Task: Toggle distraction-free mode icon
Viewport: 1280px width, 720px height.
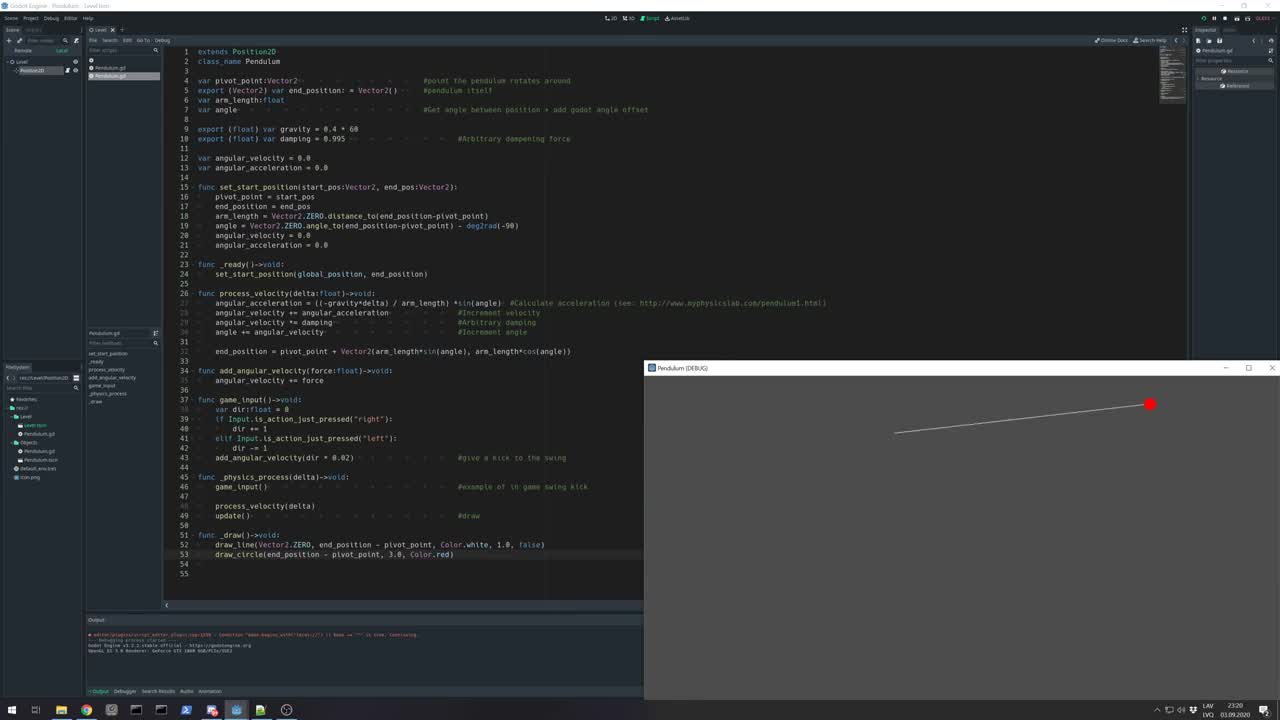Action: [x=1184, y=30]
